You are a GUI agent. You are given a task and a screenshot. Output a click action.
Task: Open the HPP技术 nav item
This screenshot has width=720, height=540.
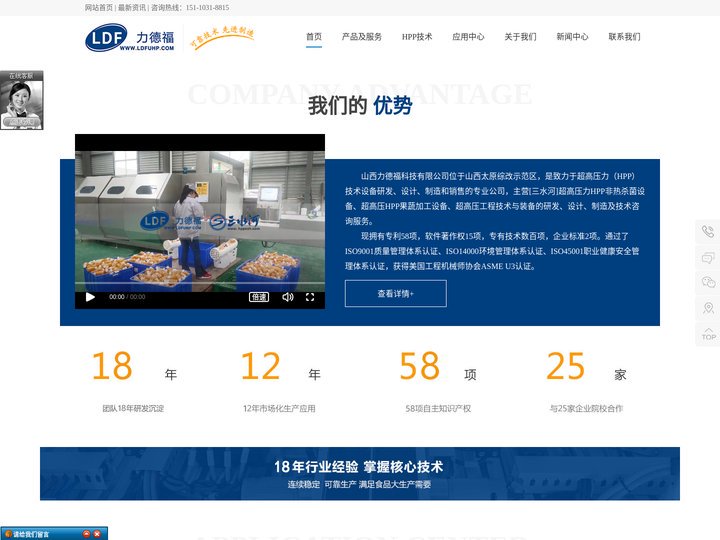pyautogui.click(x=417, y=37)
